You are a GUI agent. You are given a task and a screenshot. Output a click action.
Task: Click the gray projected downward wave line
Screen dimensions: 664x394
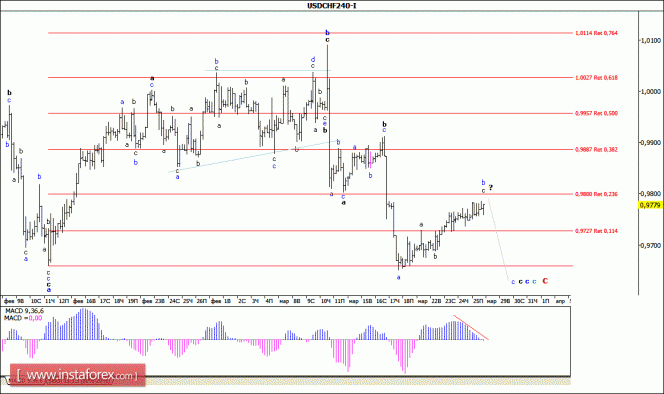498,239
